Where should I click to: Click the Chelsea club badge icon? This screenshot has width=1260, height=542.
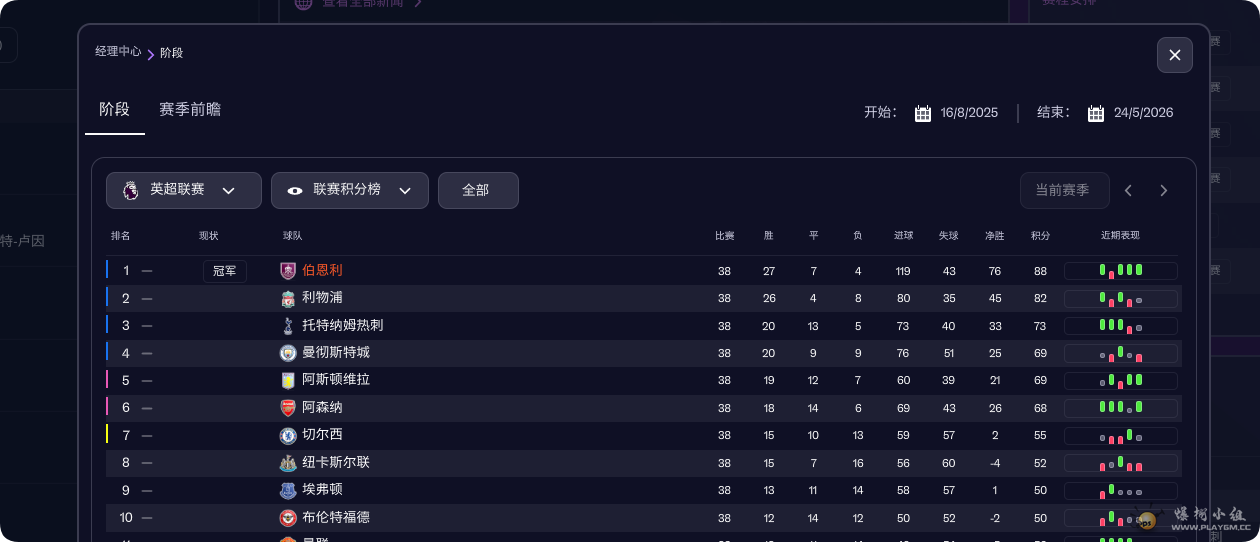point(288,435)
